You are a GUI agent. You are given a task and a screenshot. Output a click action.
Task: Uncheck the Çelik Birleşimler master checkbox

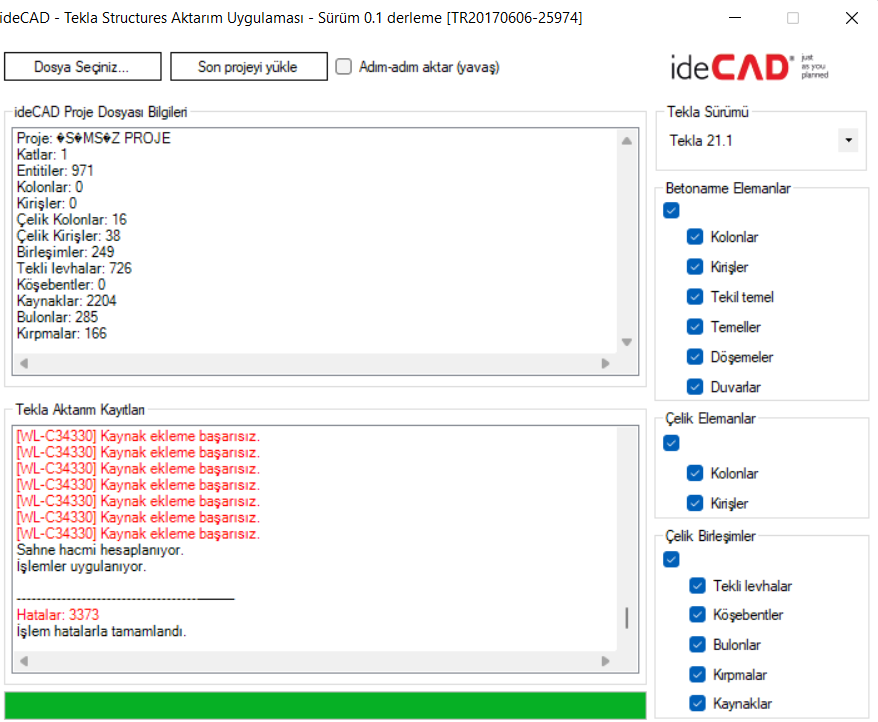[x=671, y=559]
